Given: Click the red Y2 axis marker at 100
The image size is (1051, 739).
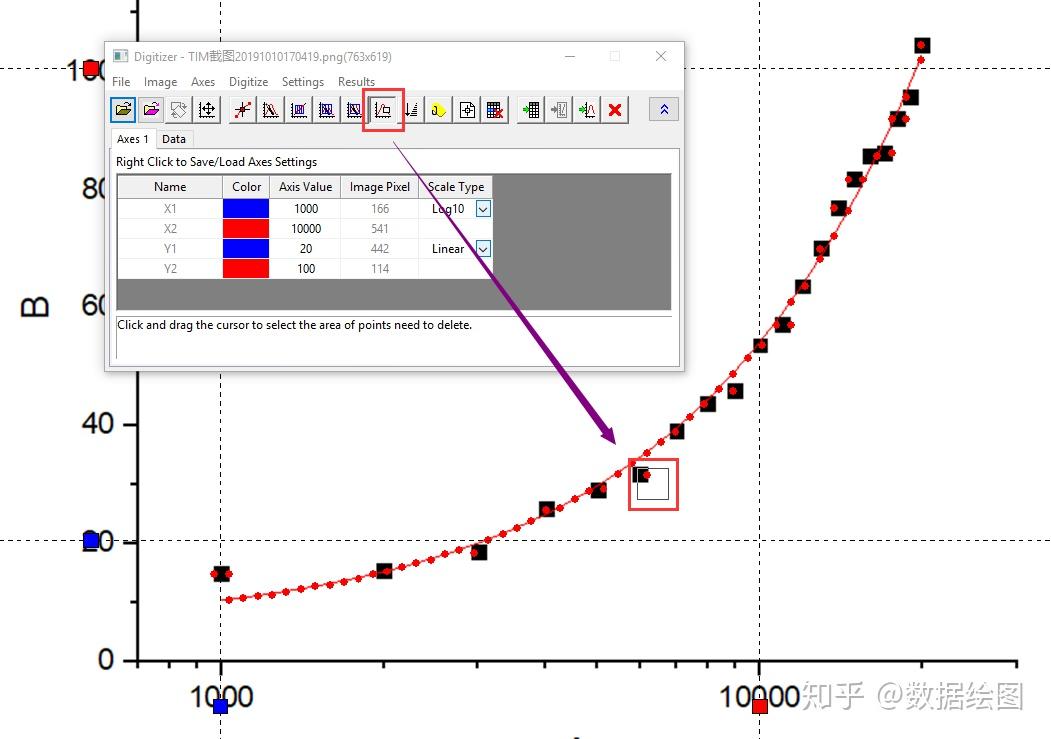Looking at the screenshot, I should (x=91, y=68).
